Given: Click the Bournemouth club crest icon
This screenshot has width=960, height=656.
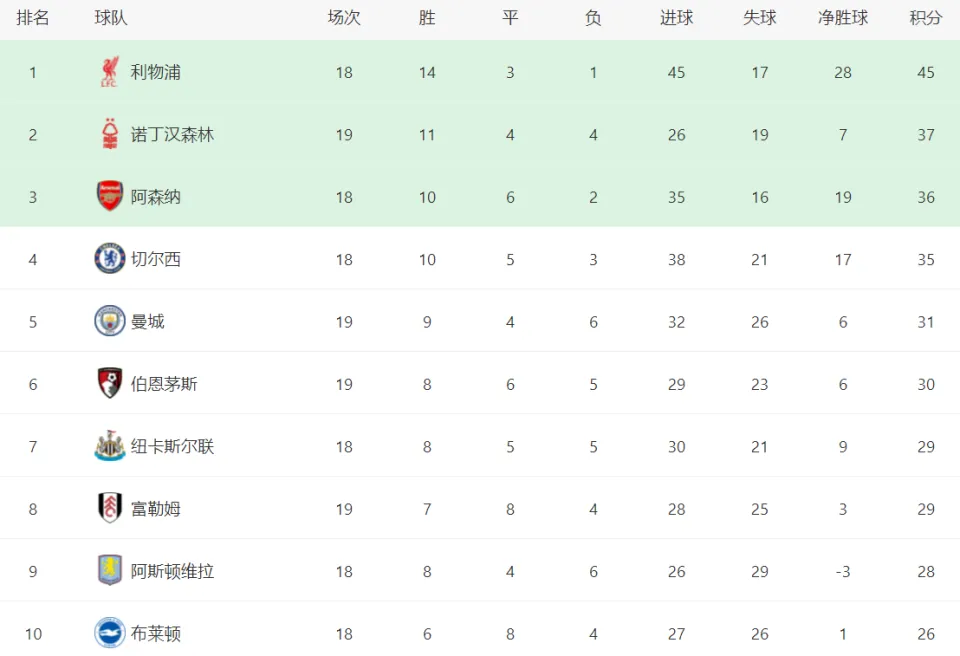Looking at the screenshot, I should click(x=110, y=383).
